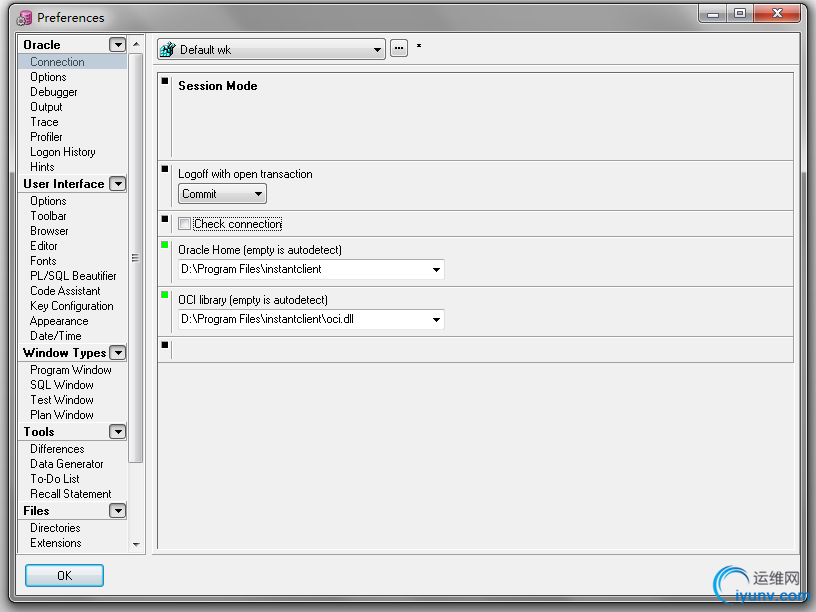Open the Code Assistant preferences page

[x=65, y=291]
